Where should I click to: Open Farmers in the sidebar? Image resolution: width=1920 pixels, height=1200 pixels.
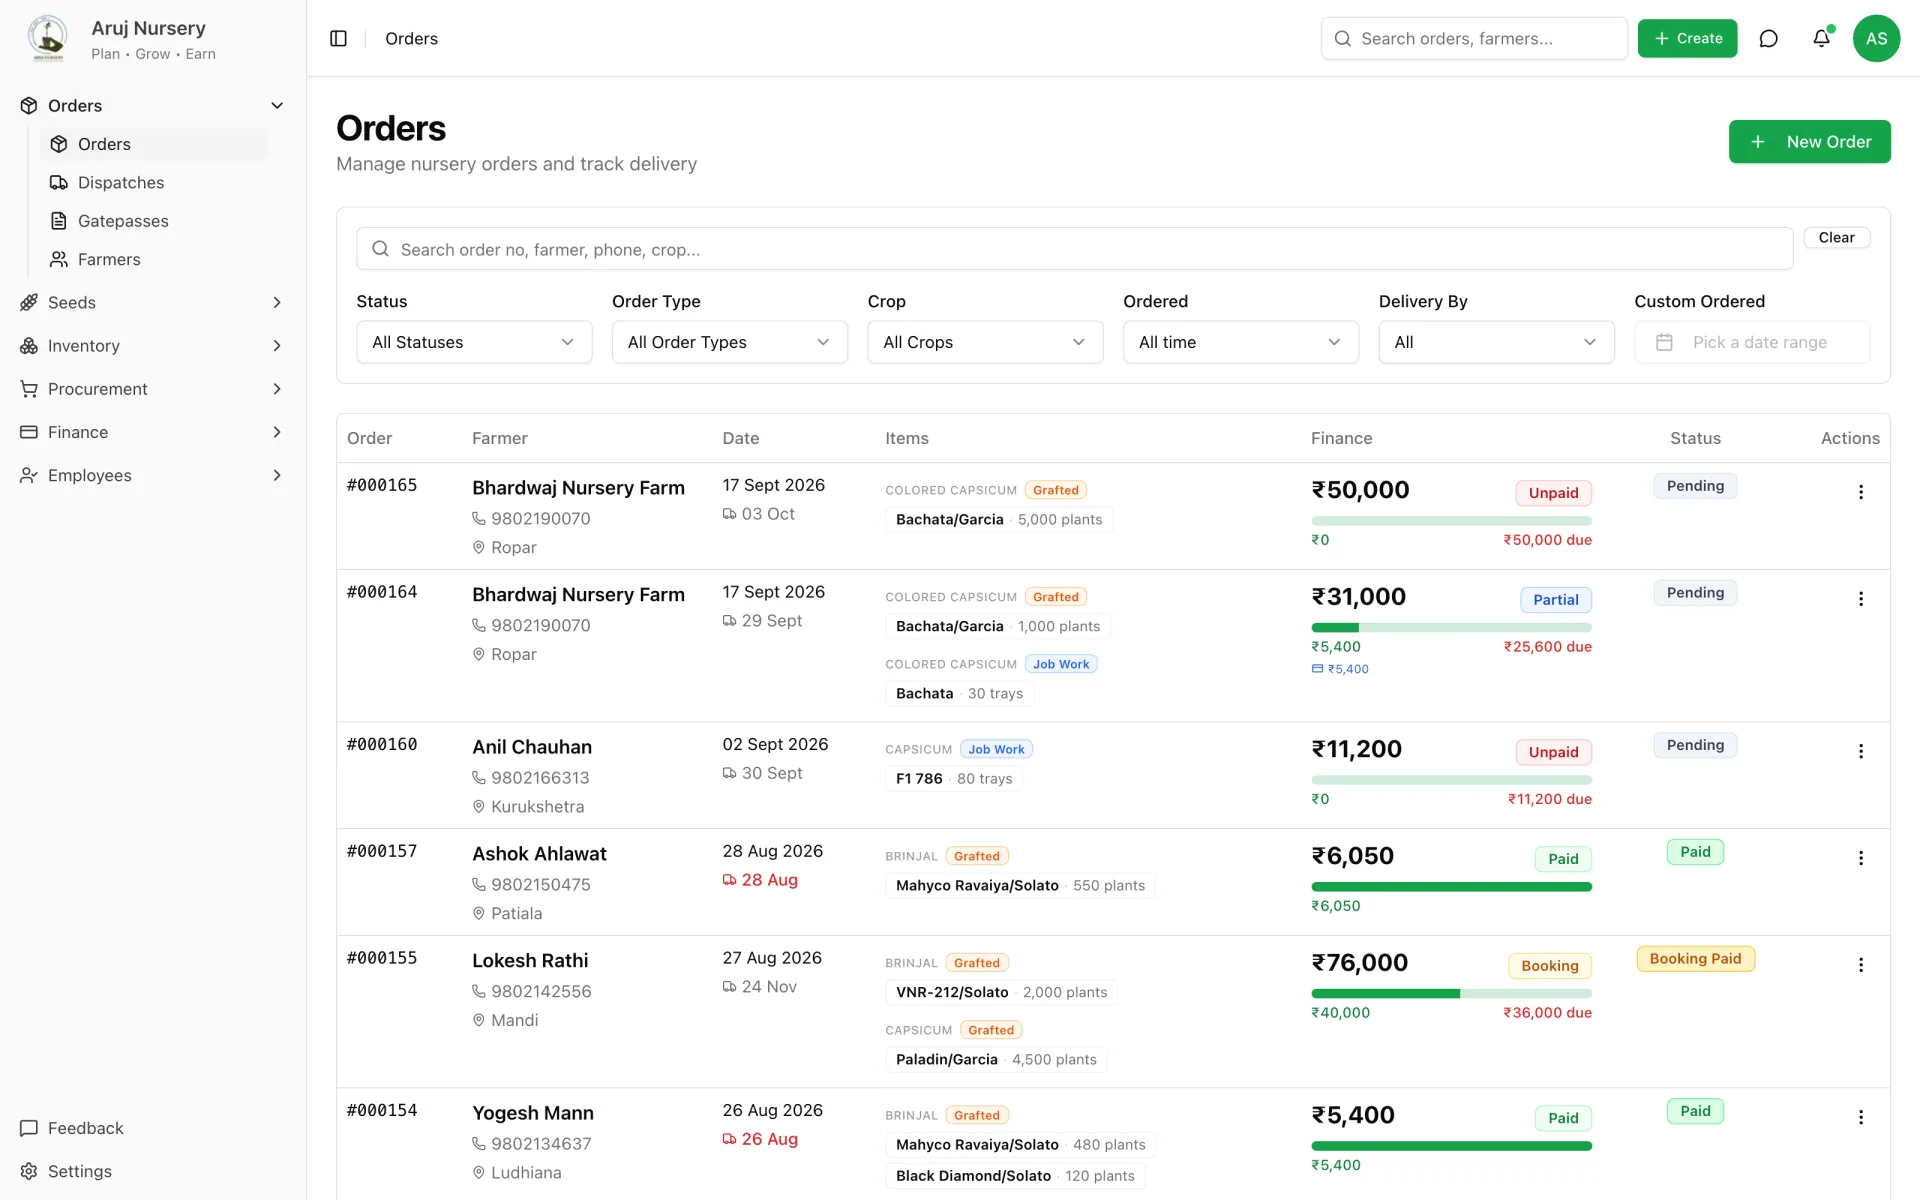coord(154,260)
